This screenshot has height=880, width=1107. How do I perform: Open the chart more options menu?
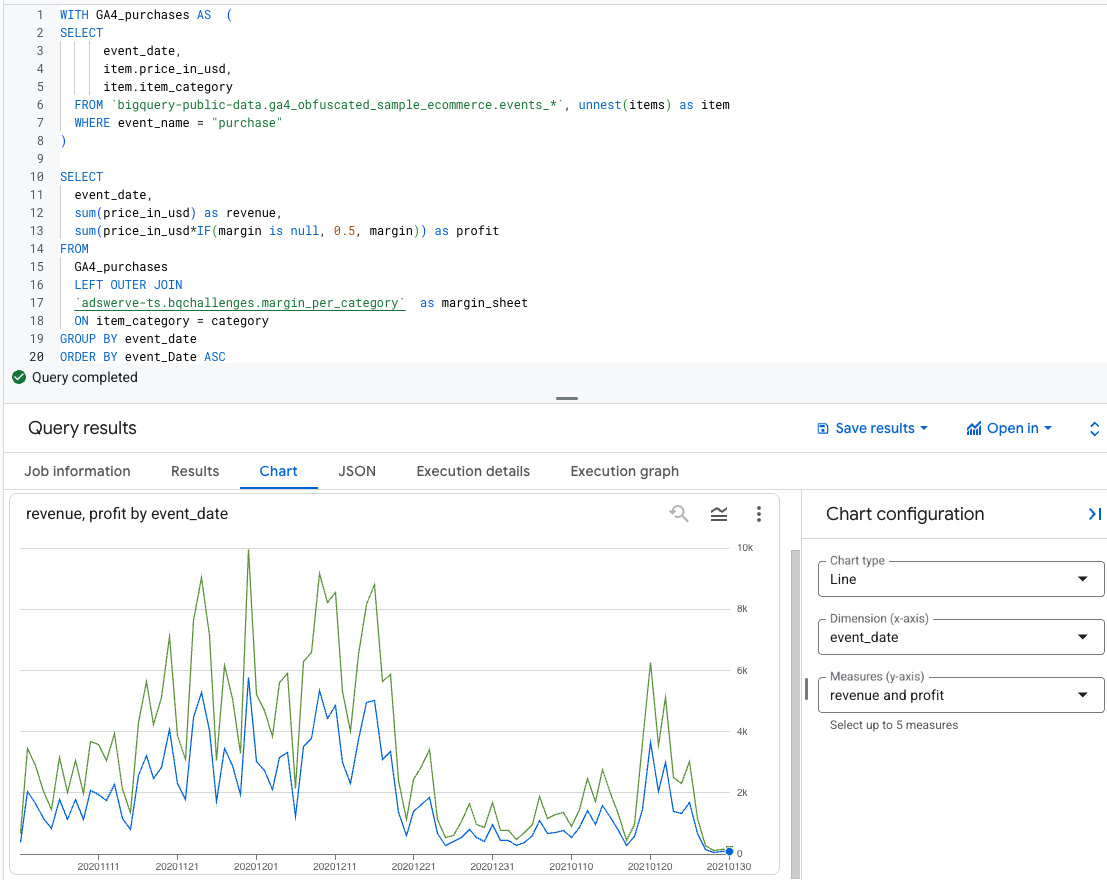[759, 514]
